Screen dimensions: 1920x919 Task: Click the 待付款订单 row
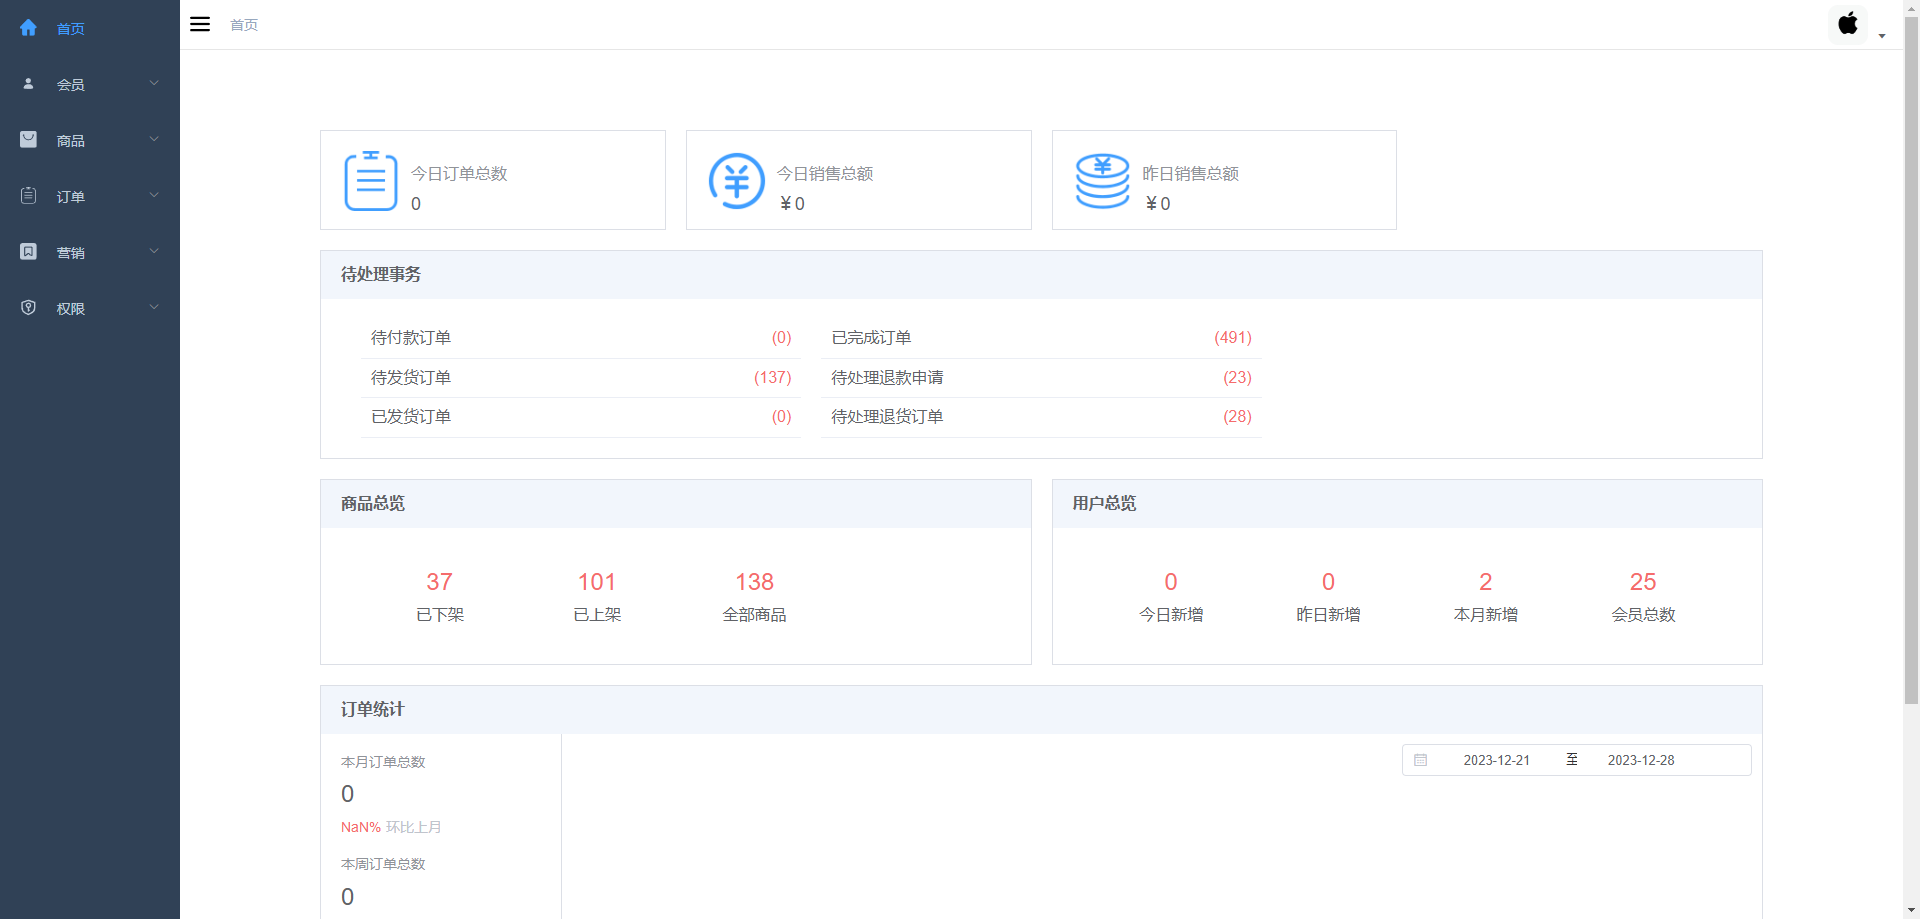pyautogui.click(x=580, y=338)
